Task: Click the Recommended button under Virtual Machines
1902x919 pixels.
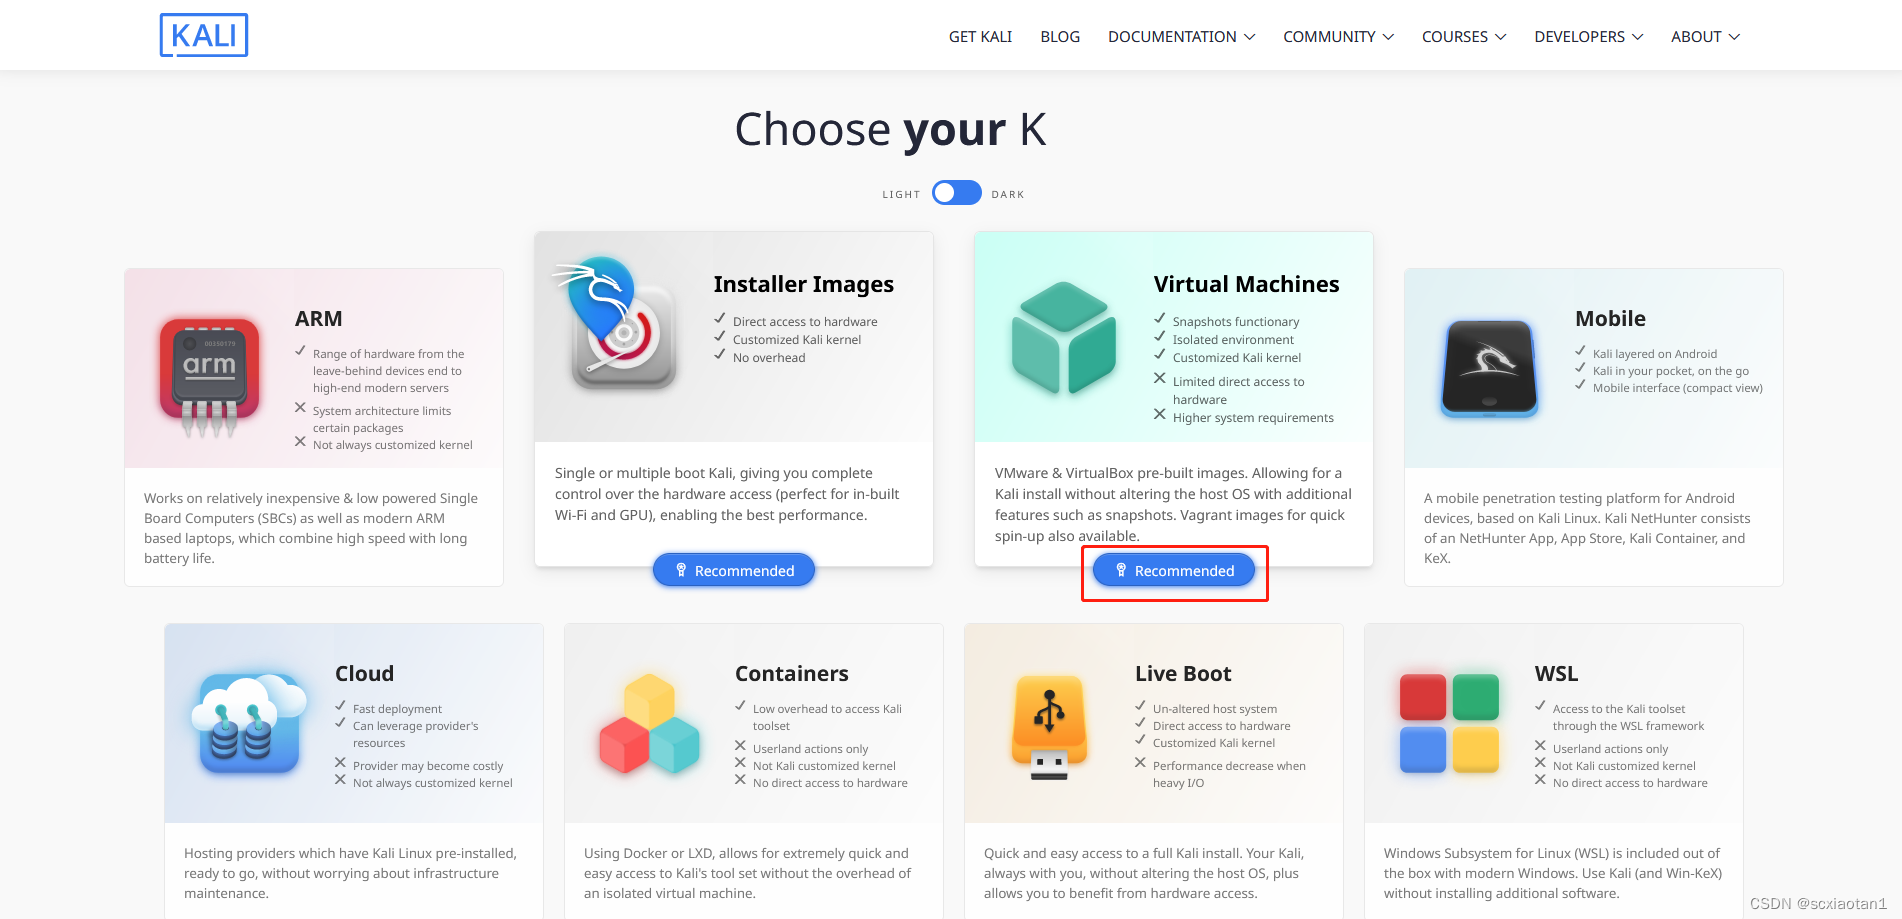Action: (1174, 570)
